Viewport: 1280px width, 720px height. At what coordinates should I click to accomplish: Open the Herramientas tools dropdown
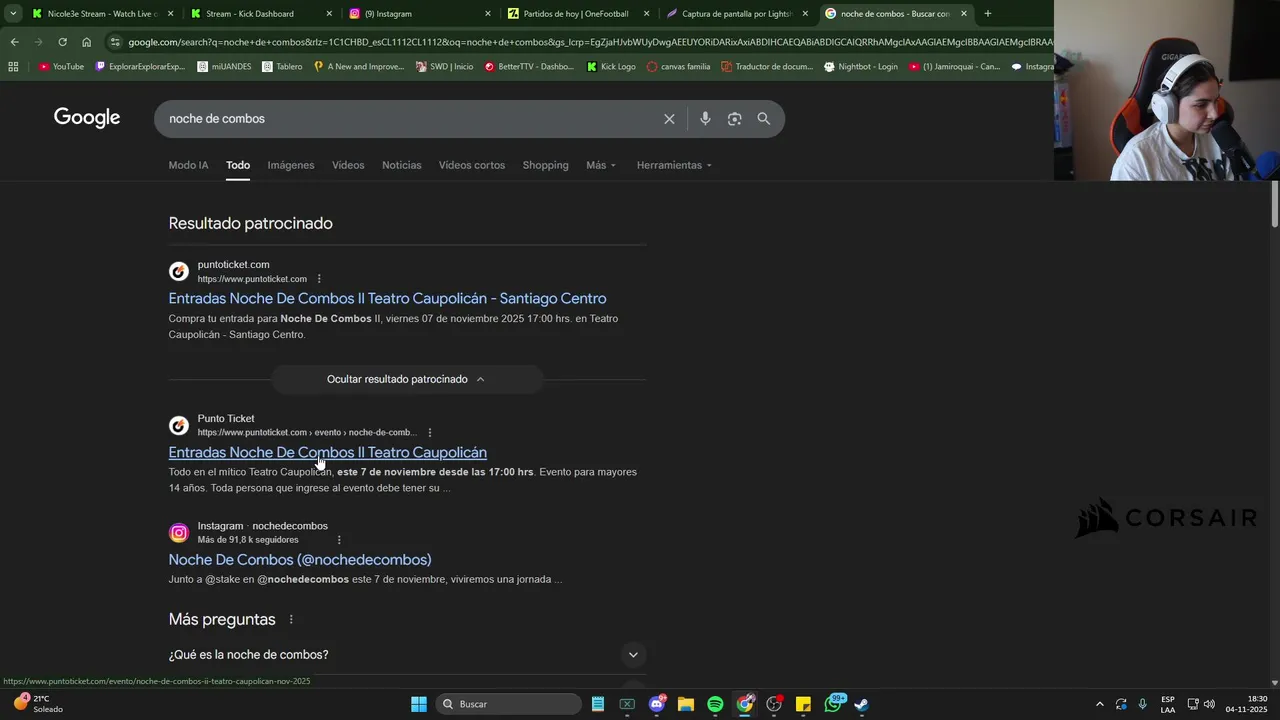[674, 165]
